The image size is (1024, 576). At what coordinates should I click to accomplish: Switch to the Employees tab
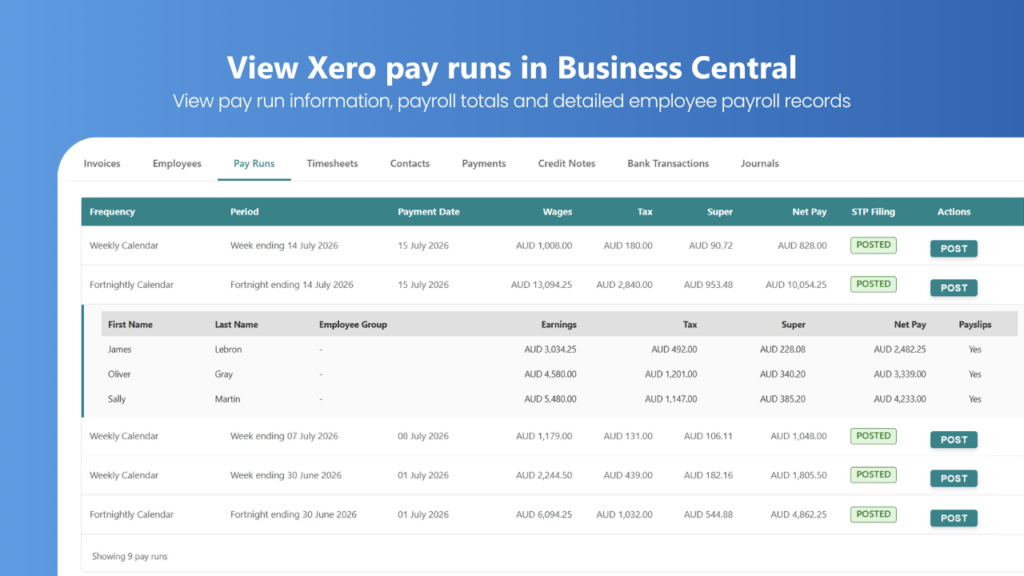coord(177,163)
